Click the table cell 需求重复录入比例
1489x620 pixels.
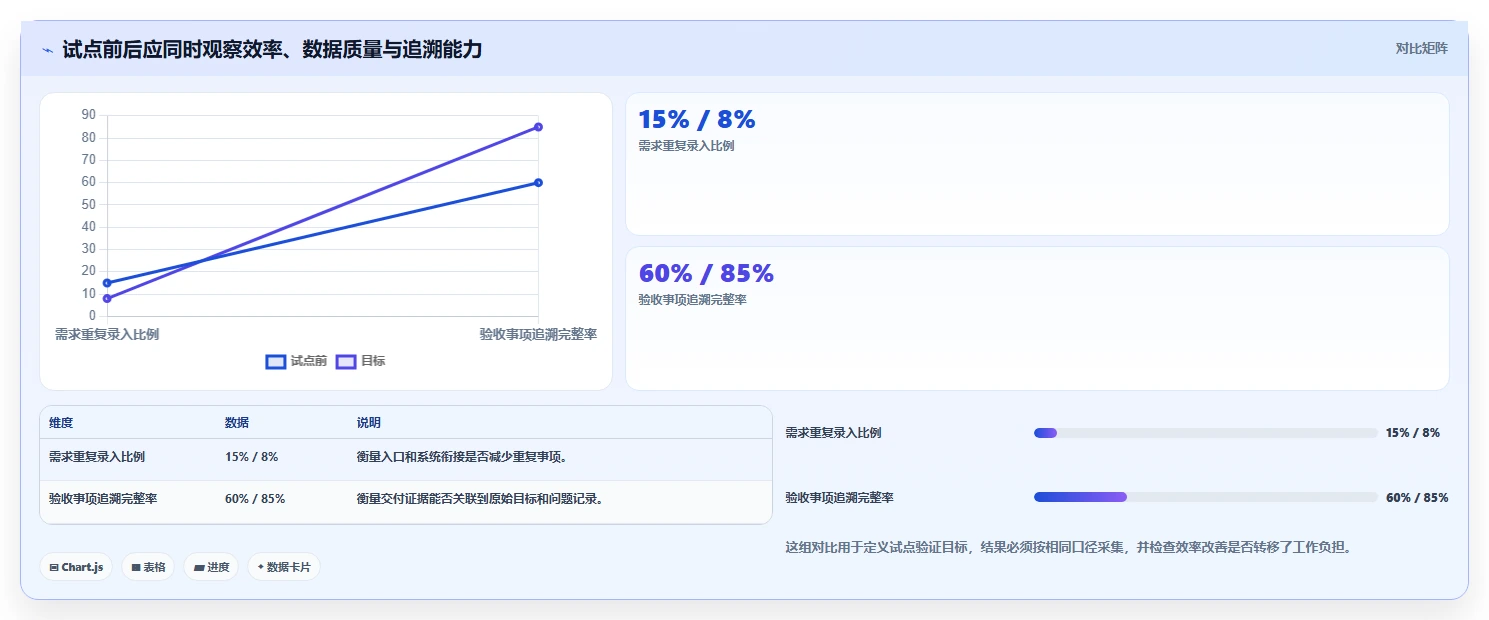(97, 457)
